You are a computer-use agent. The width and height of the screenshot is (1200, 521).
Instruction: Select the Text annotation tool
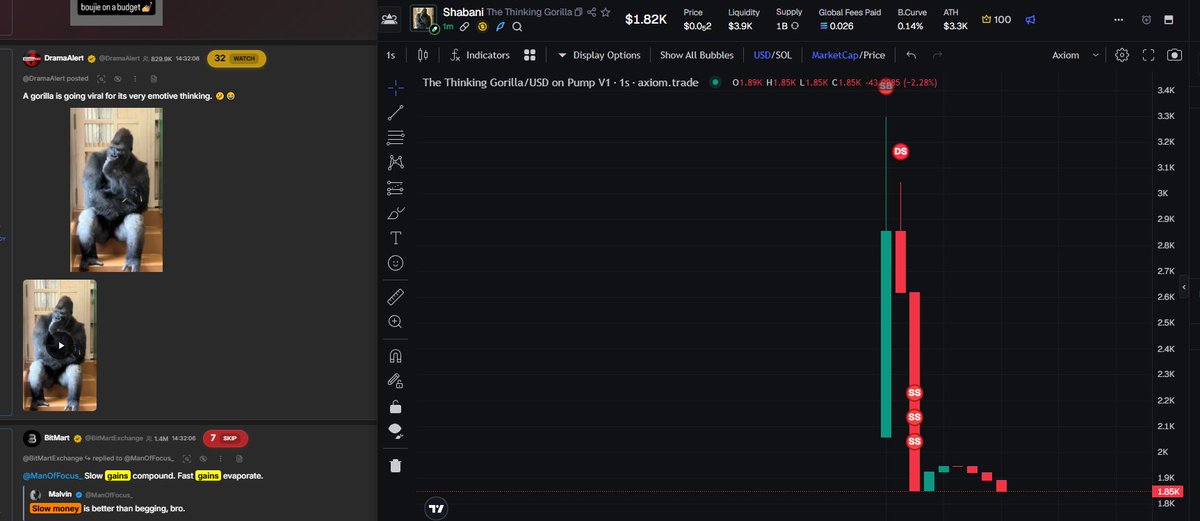(x=395, y=238)
